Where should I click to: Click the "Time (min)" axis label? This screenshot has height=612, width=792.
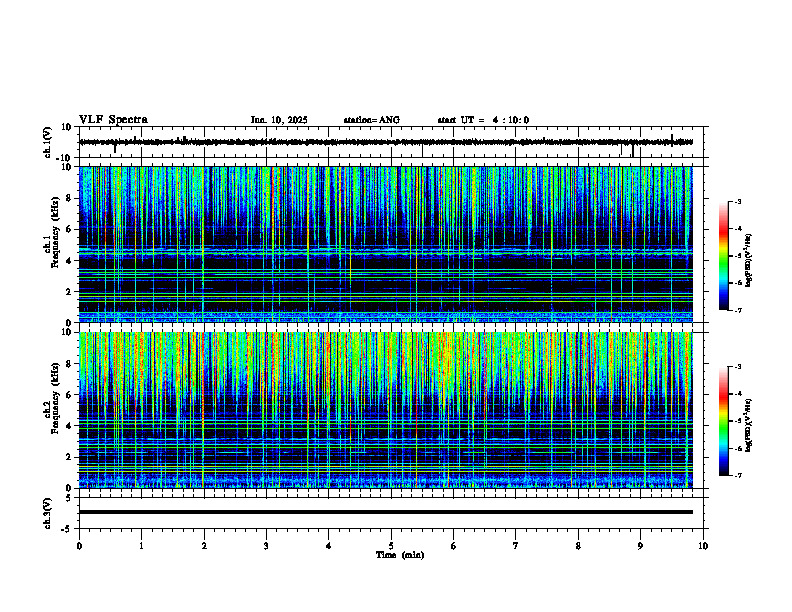tap(400, 555)
